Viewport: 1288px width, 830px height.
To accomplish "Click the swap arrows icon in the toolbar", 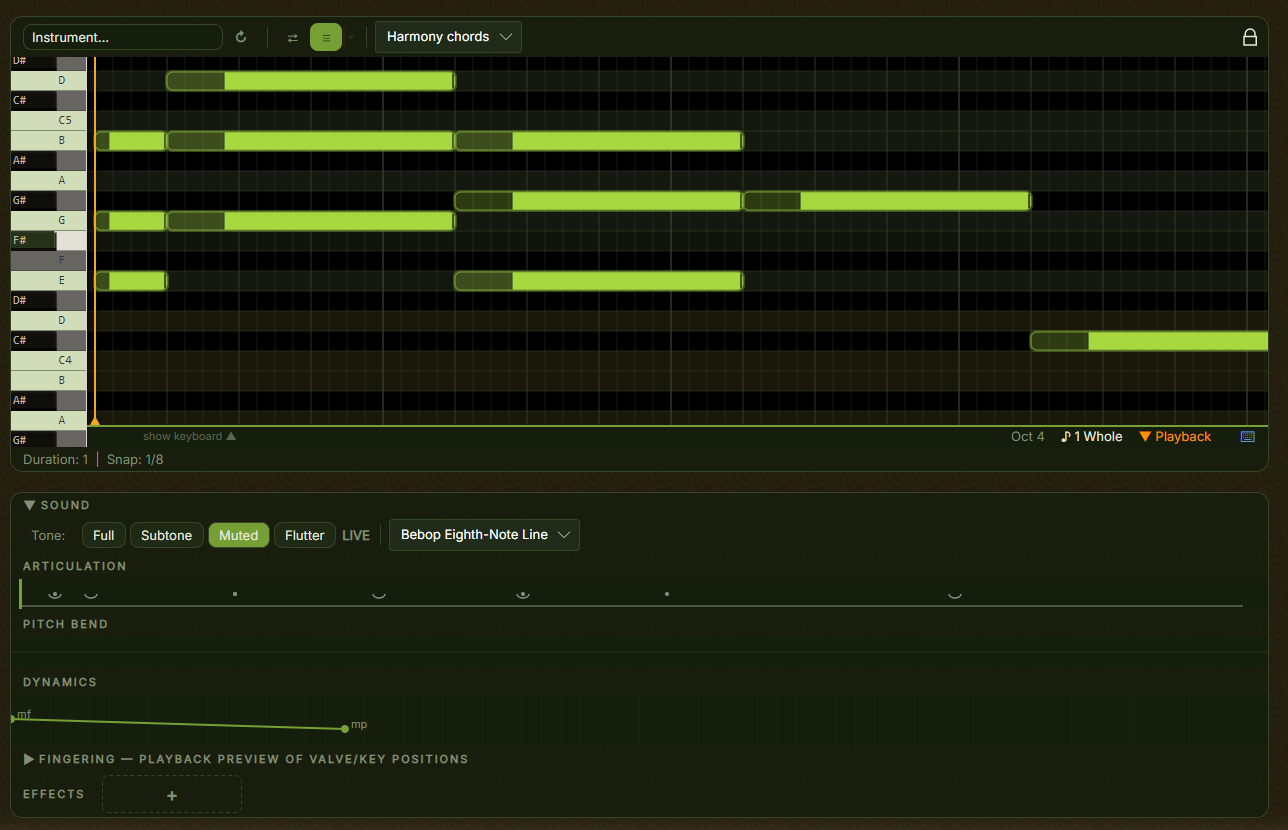I will (x=293, y=37).
